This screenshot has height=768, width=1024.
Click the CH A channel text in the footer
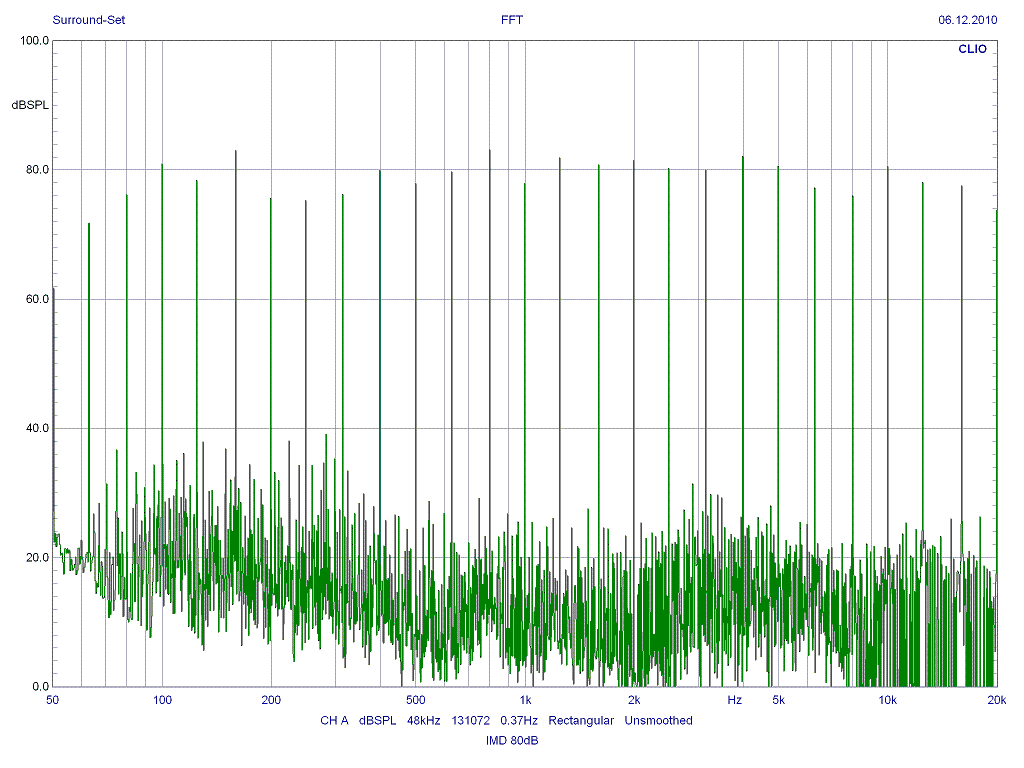pyautogui.click(x=334, y=720)
